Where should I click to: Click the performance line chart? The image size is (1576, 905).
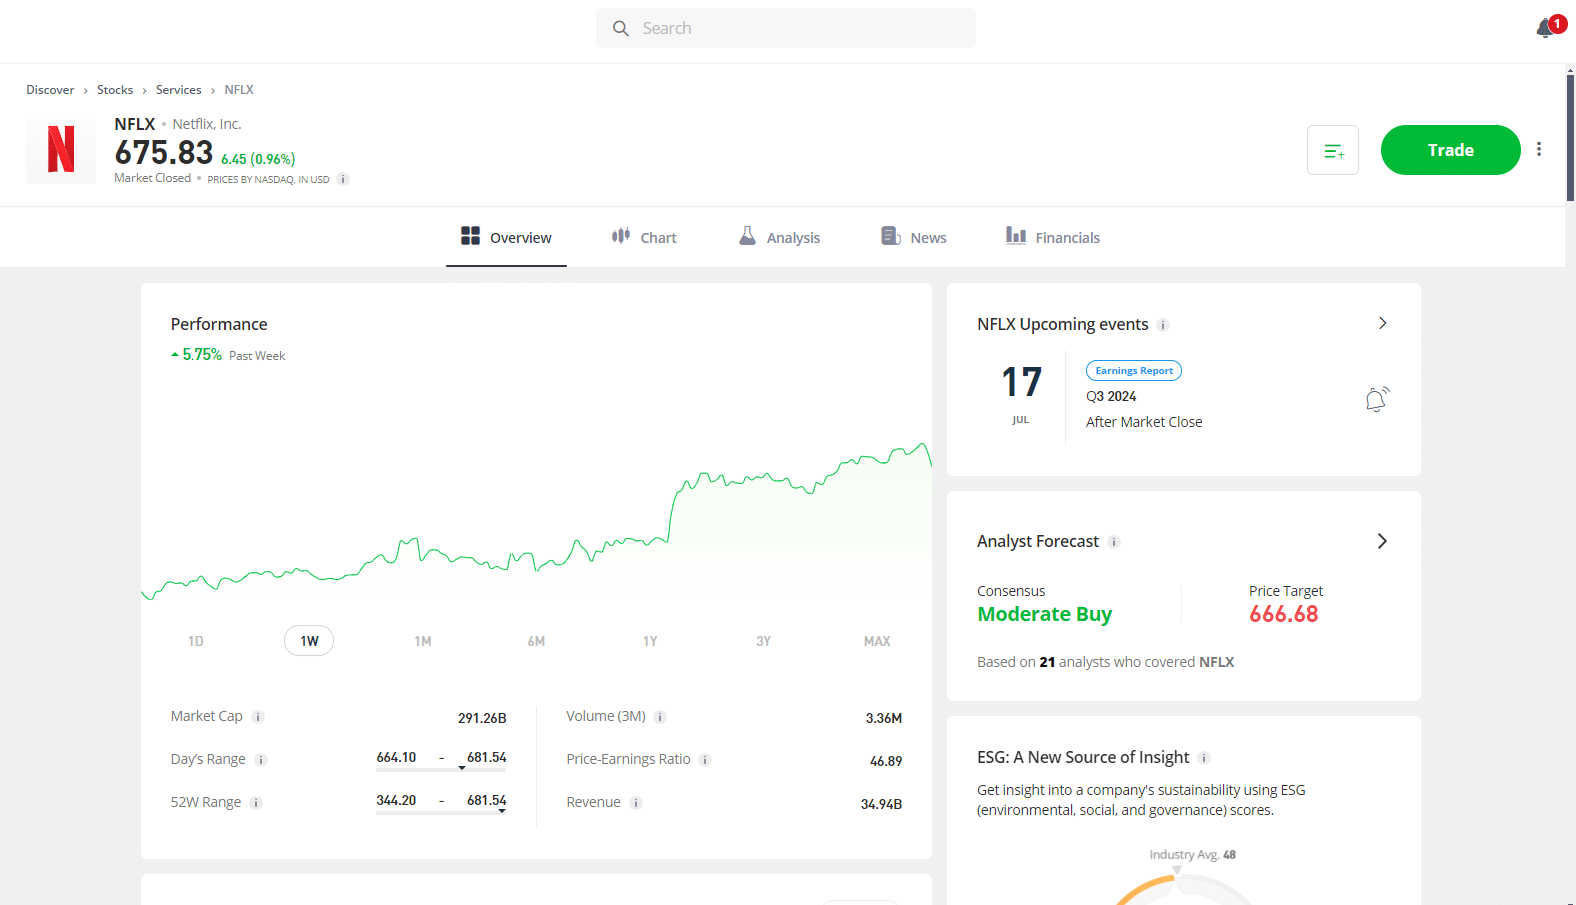(x=536, y=520)
